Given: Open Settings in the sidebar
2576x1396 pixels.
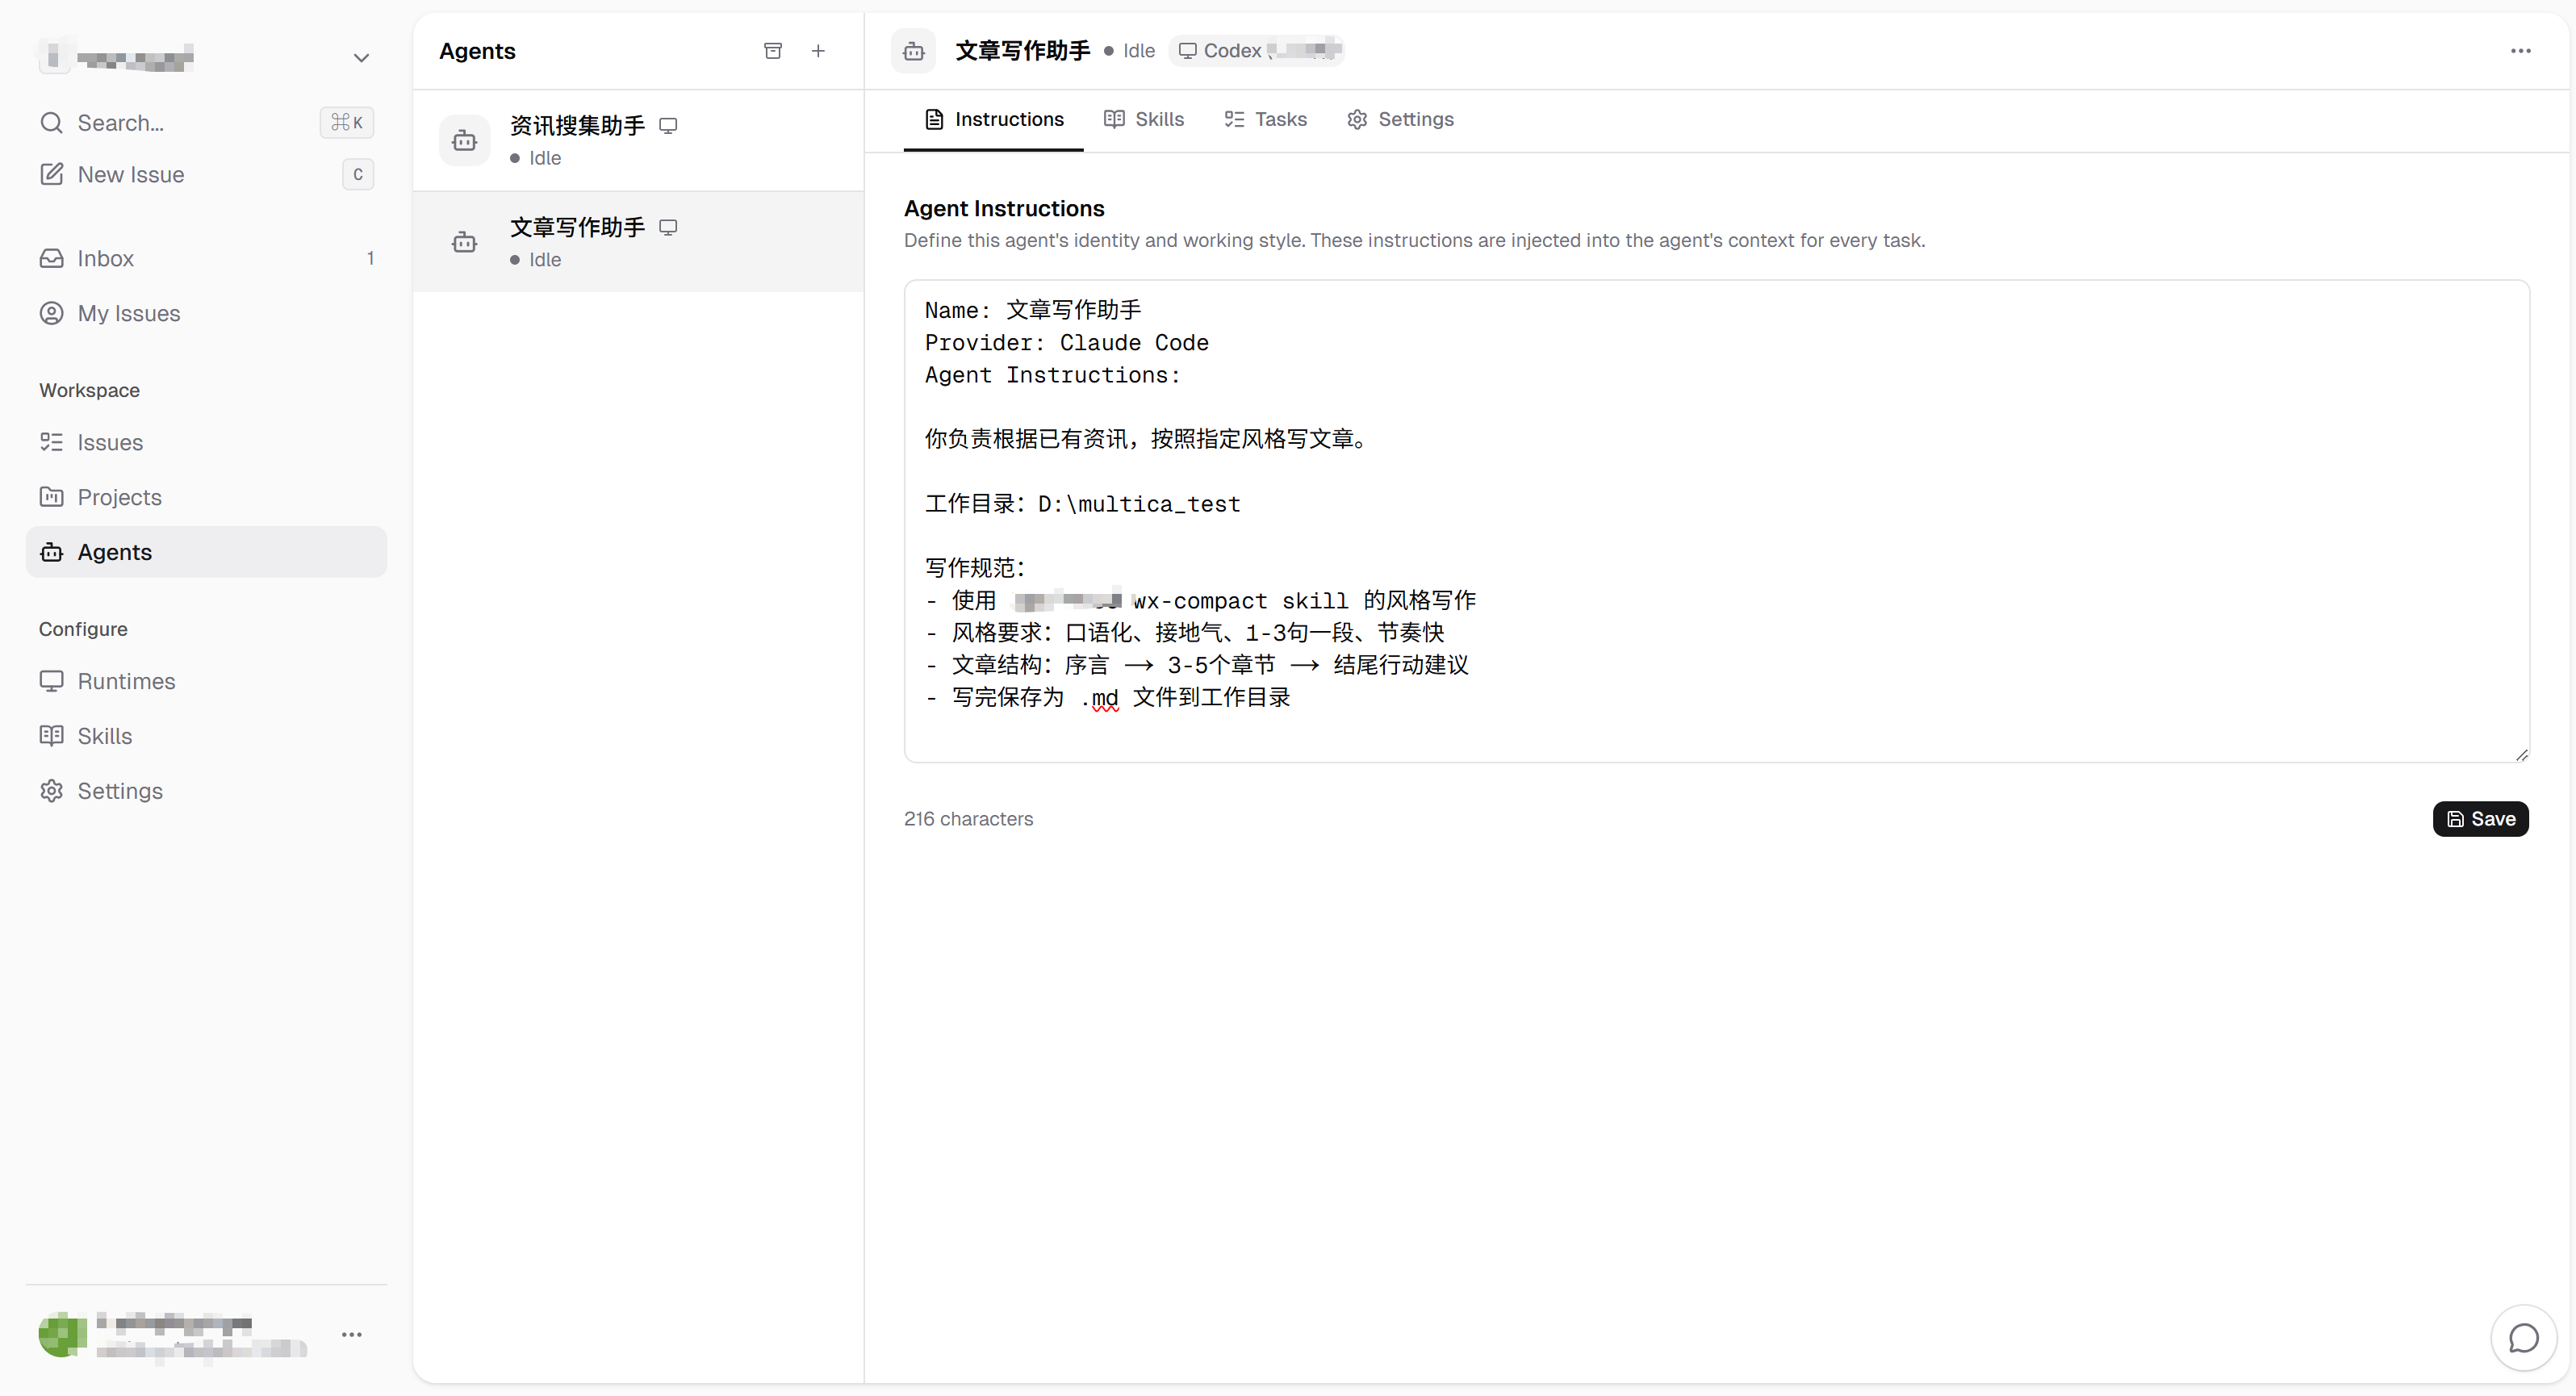Looking at the screenshot, I should coord(206,791).
